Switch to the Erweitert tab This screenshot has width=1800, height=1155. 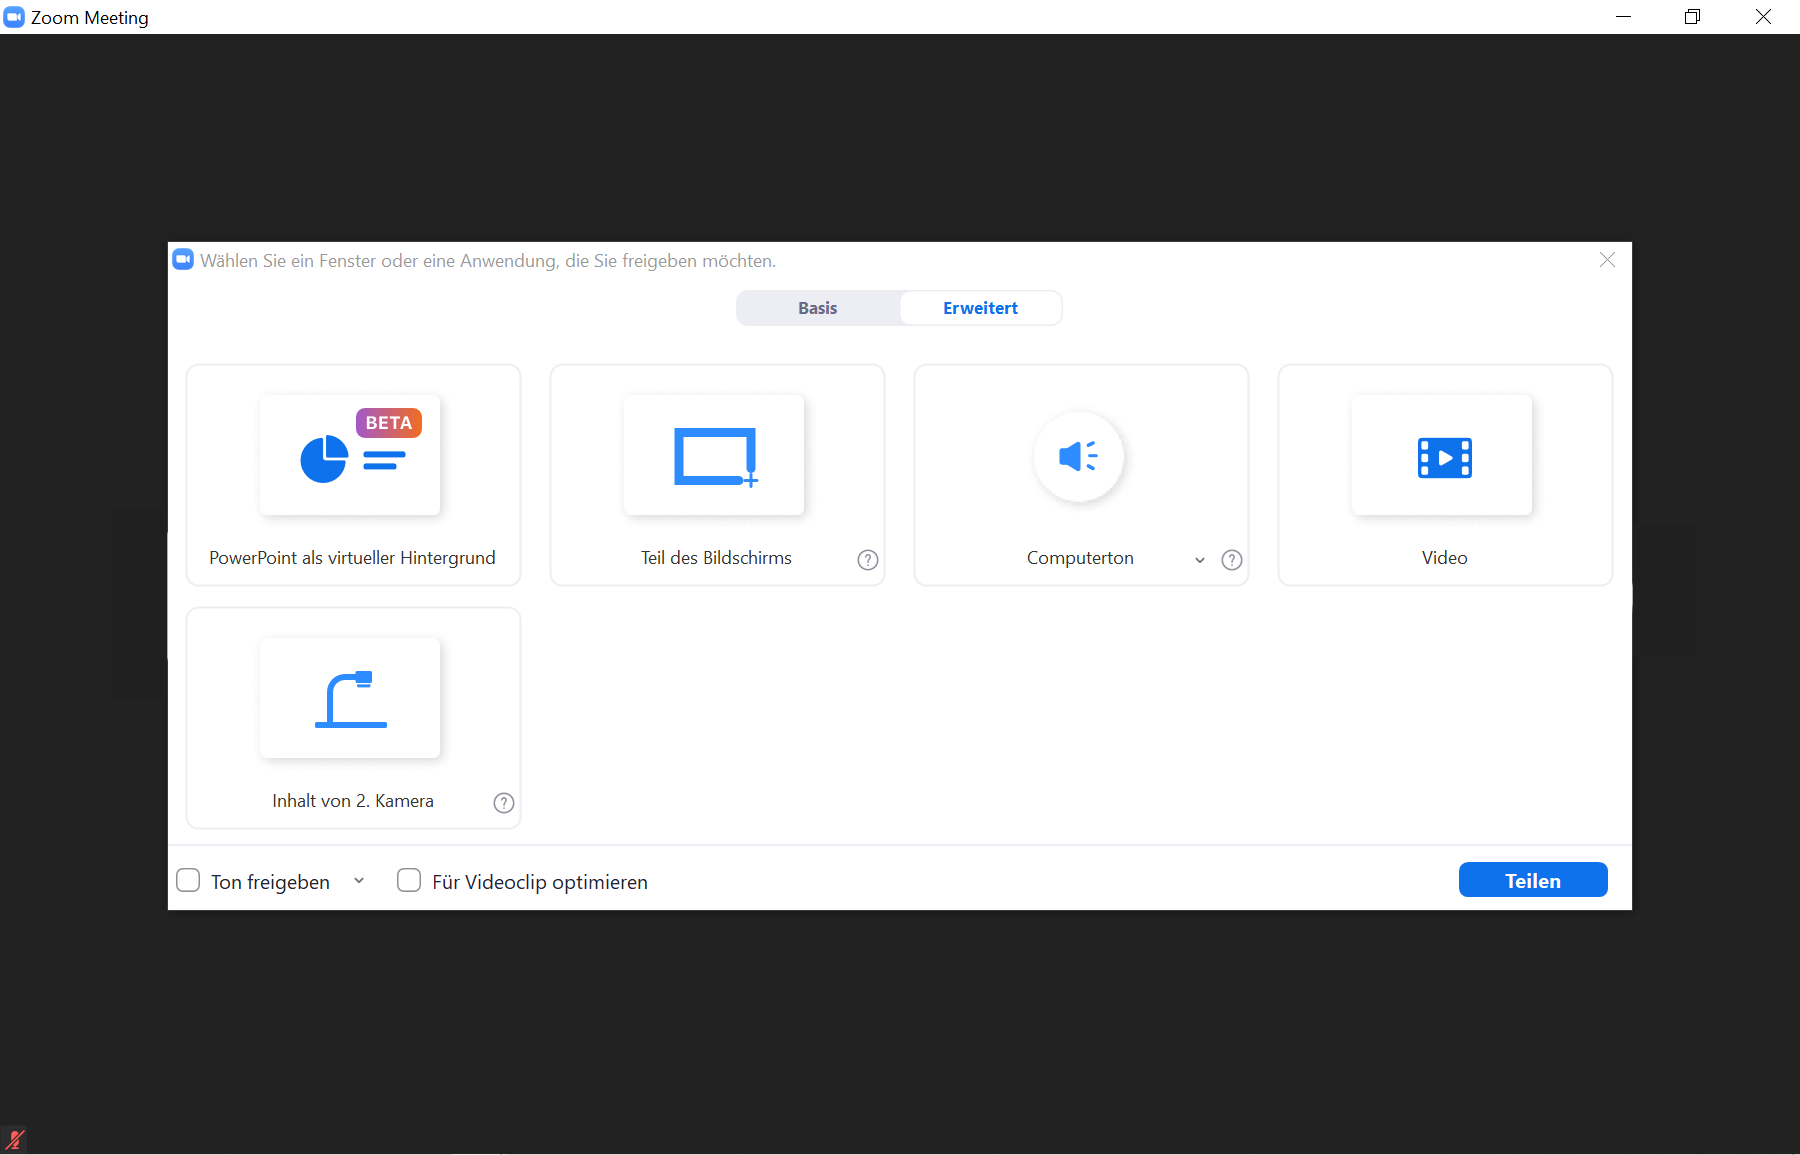[x=980, y=308]
